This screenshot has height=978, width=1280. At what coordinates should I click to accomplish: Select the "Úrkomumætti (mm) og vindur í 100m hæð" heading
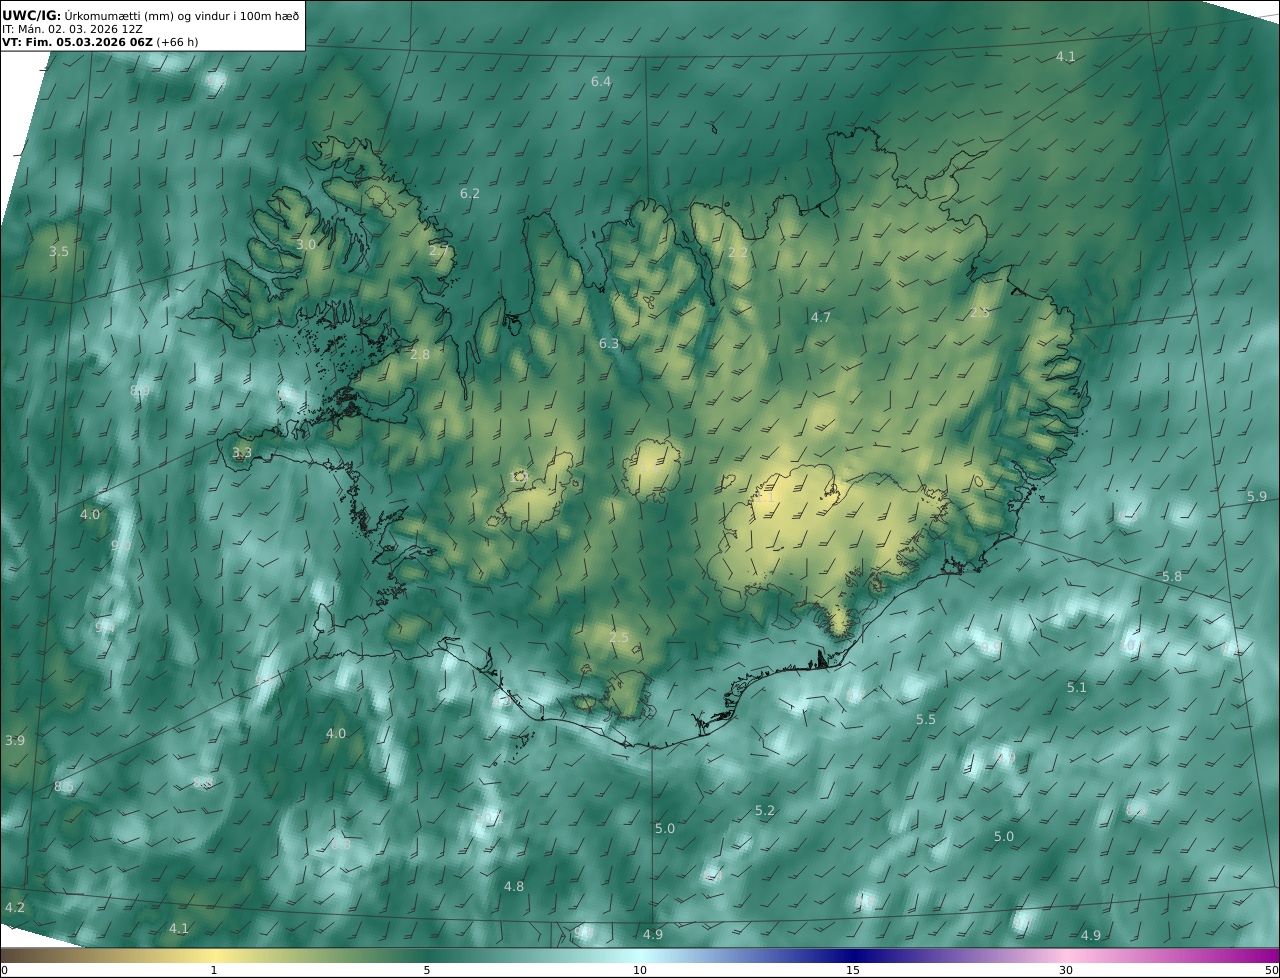click(182, 15)
